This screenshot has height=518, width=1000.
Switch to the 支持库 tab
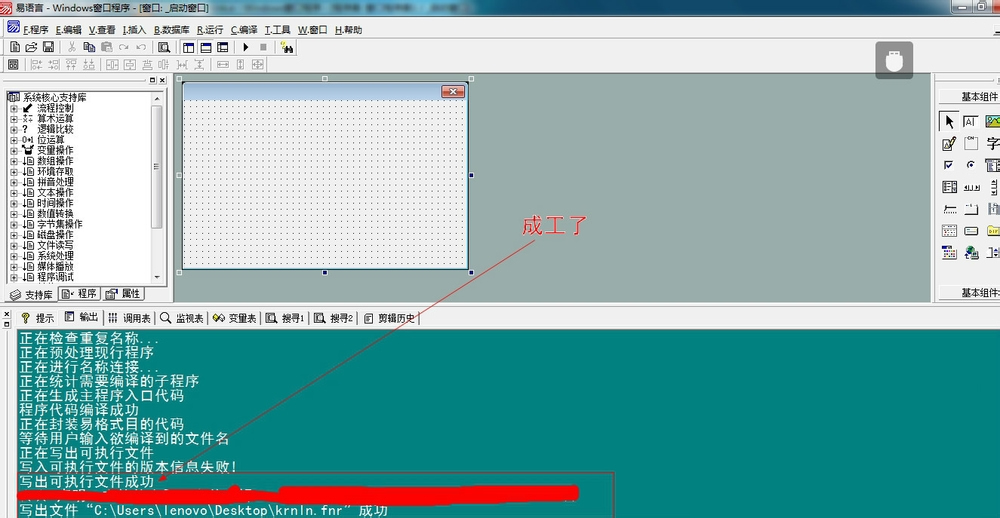pyautogui.click(x=32, y=295)
